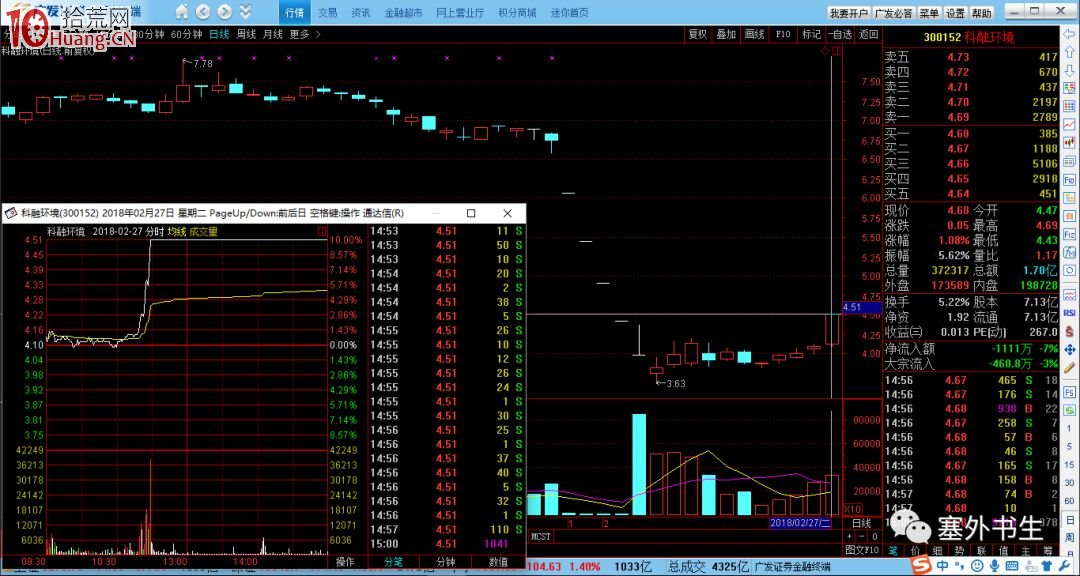Select the 势 tab below the tick list
The height and width of the screenshot is (576, 1080).
(959, 550)
